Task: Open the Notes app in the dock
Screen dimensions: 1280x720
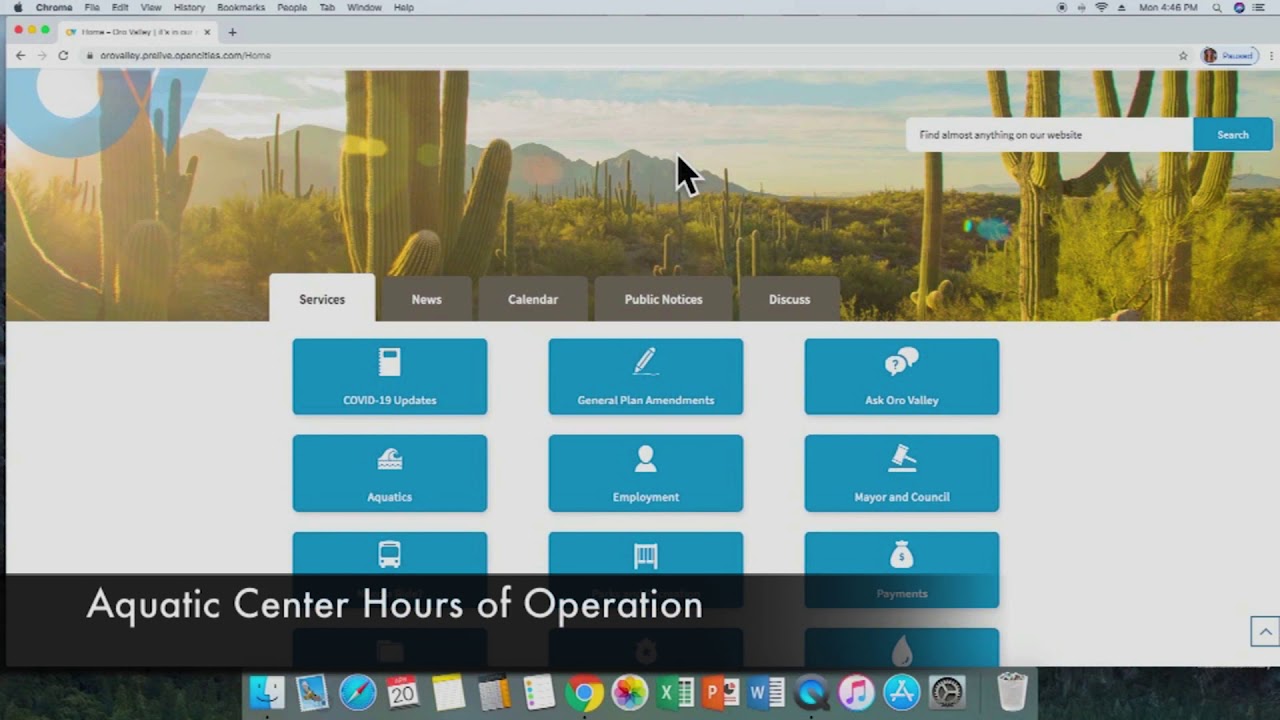Action: 448,692
